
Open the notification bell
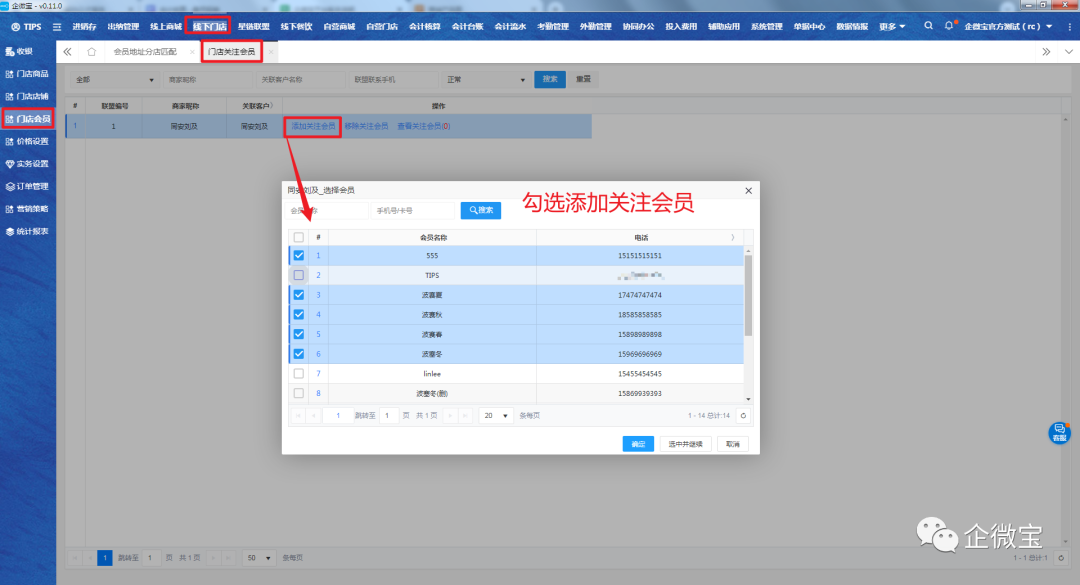949,26
